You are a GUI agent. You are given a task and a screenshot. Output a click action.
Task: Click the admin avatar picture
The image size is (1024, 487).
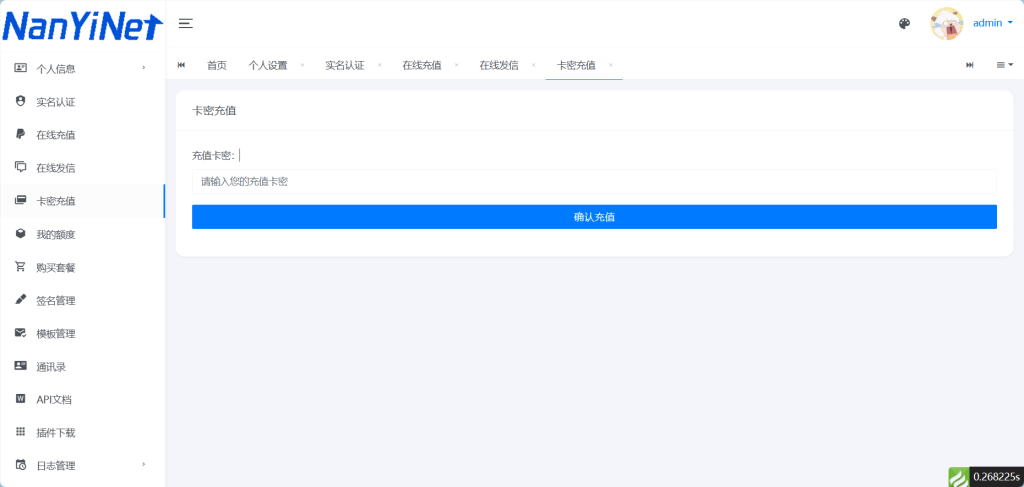pyautogui.click(x=946, y=24)
